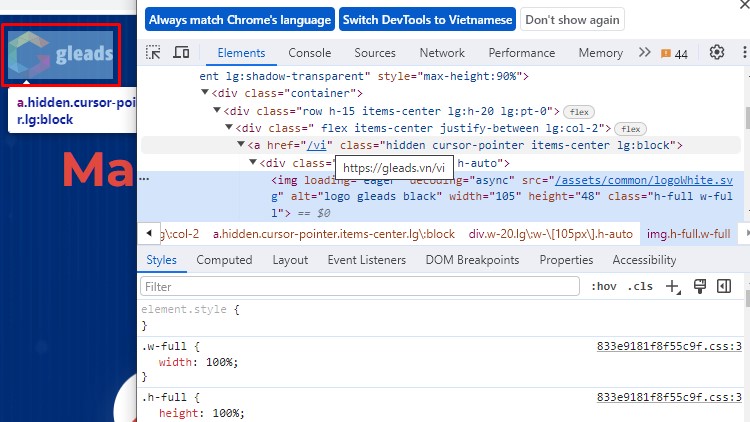
Task: Click the .h-full selector text
Action: click(x=165, y=397)
